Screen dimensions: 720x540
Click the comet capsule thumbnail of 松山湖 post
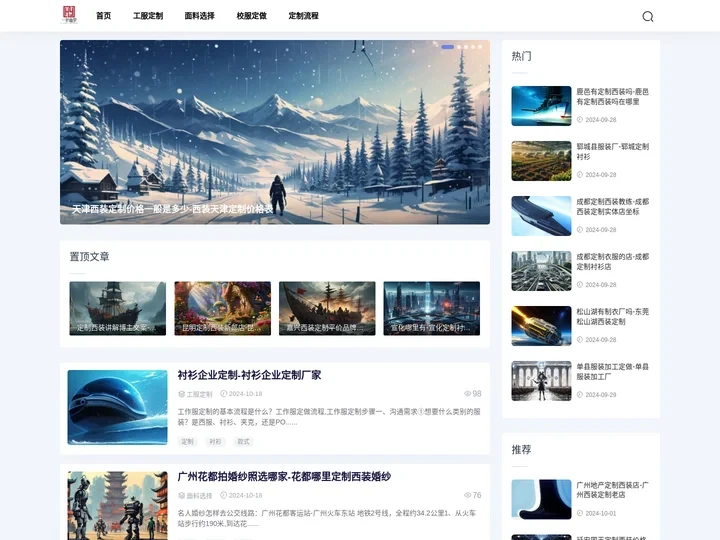541,326
